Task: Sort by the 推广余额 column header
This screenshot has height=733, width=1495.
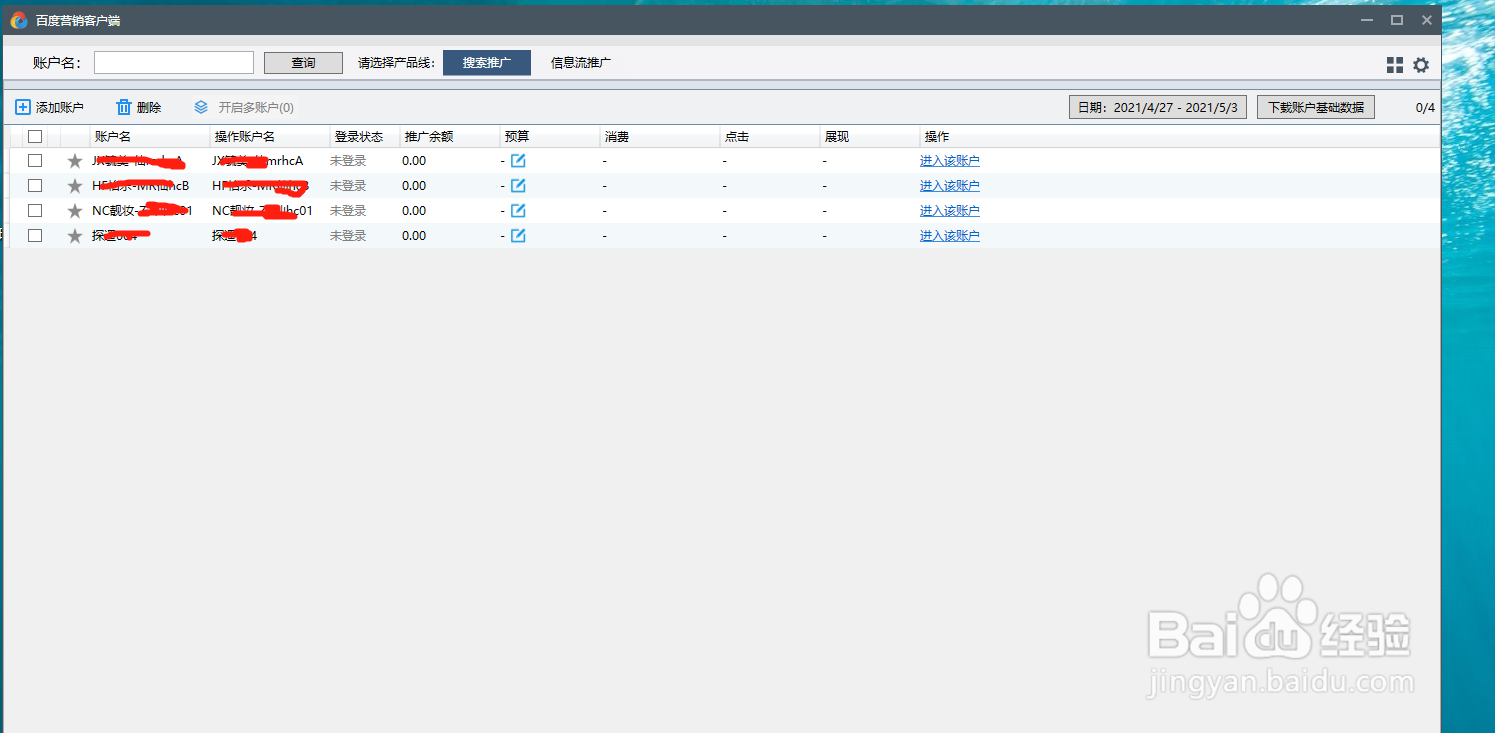Action: coord(450,136)
